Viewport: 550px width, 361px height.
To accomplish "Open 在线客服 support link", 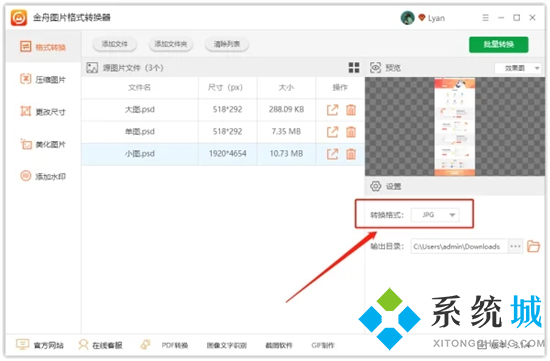I will [100, 345].
